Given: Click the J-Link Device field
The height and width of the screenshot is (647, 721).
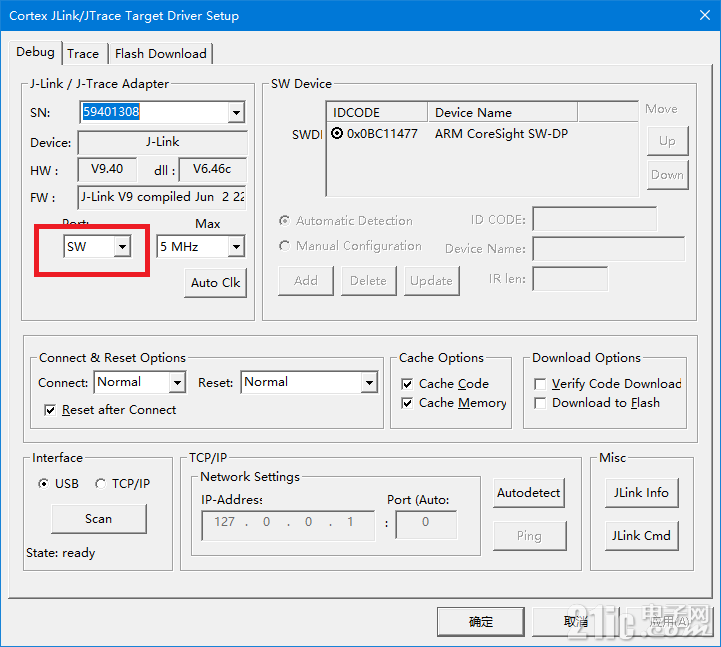Looking at the screenshot, I should point(162,142).
